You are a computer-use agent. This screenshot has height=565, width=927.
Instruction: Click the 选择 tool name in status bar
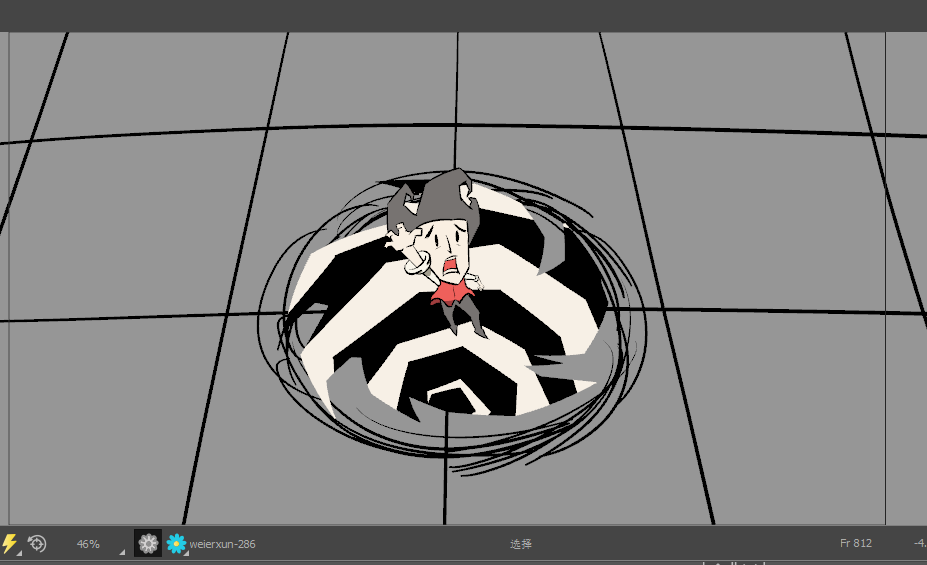[x=521, y=544]
